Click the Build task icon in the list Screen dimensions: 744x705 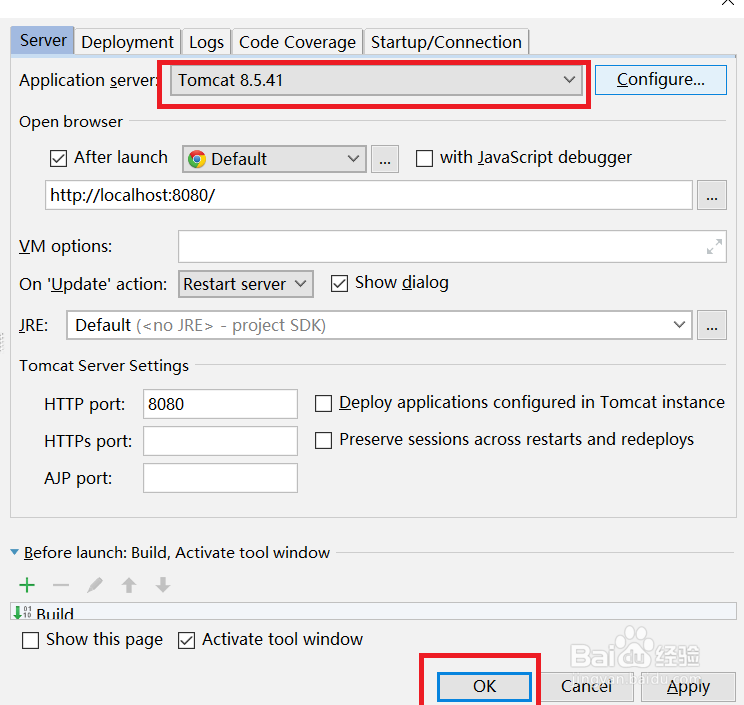tap(22, 612)
